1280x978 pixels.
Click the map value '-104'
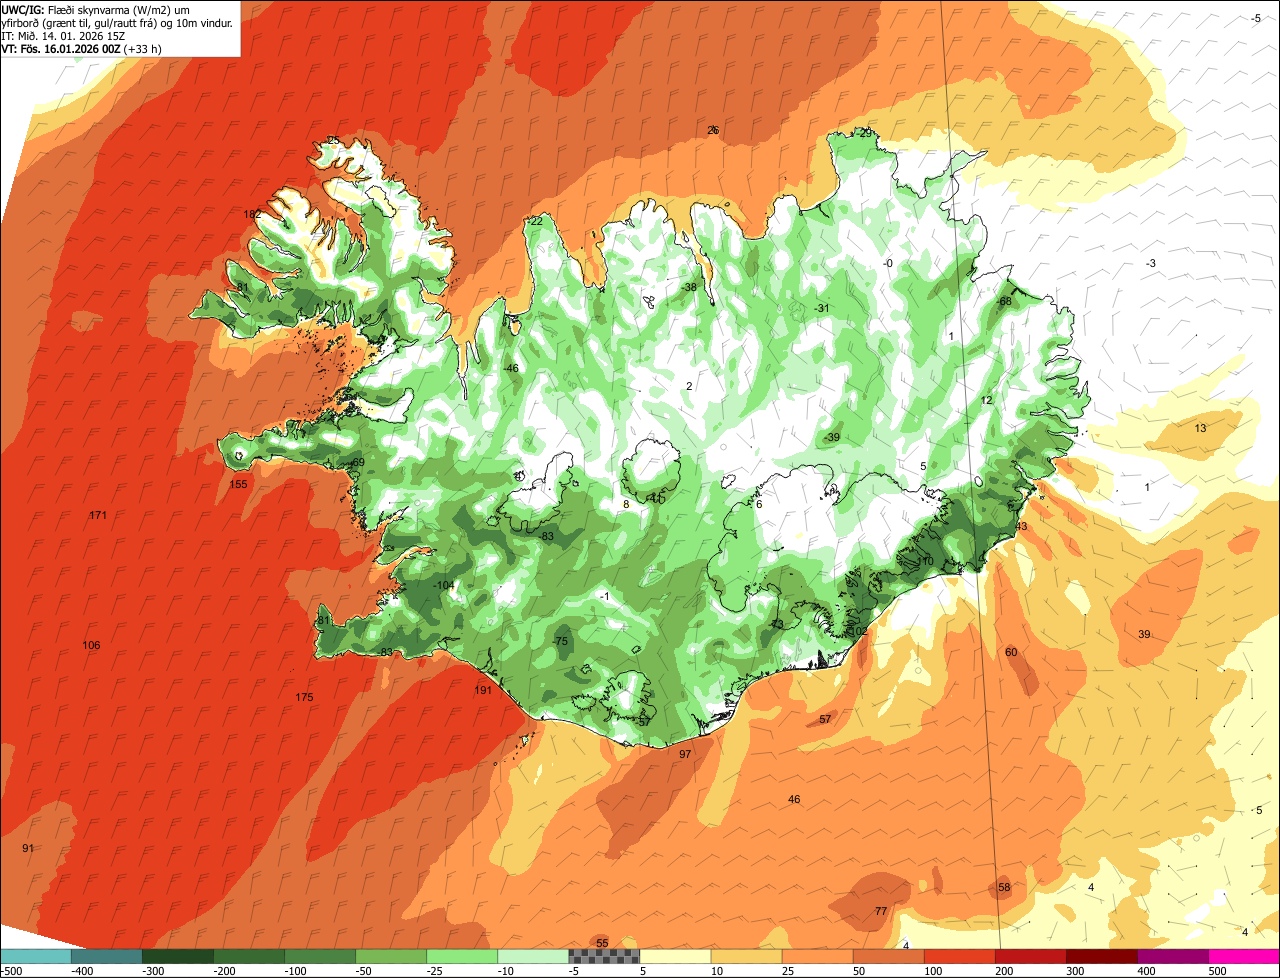[x=443, y=585]
